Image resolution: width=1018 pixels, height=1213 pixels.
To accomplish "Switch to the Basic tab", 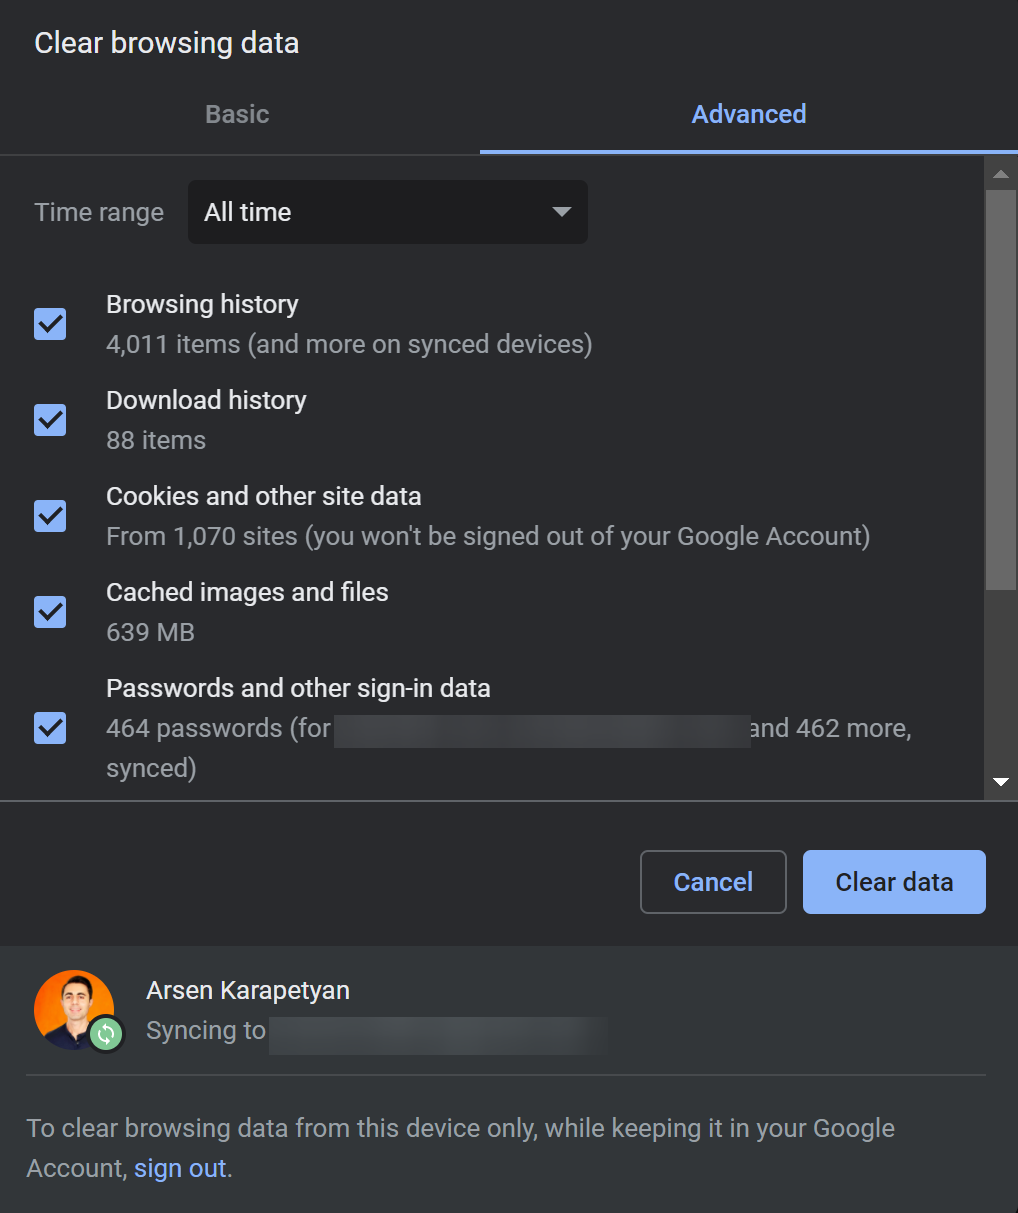I will (x=236, y=114).
